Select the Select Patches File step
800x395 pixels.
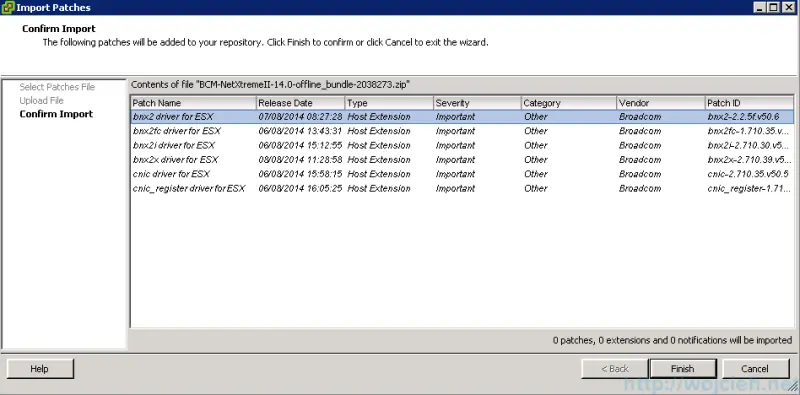click(57, 87)
